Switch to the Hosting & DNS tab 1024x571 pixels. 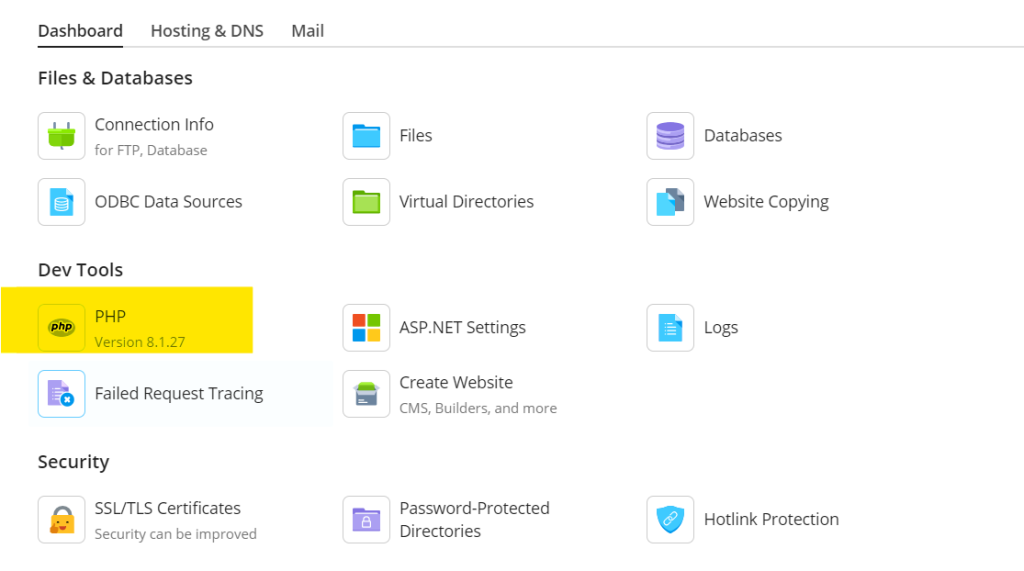pos(207,31)
